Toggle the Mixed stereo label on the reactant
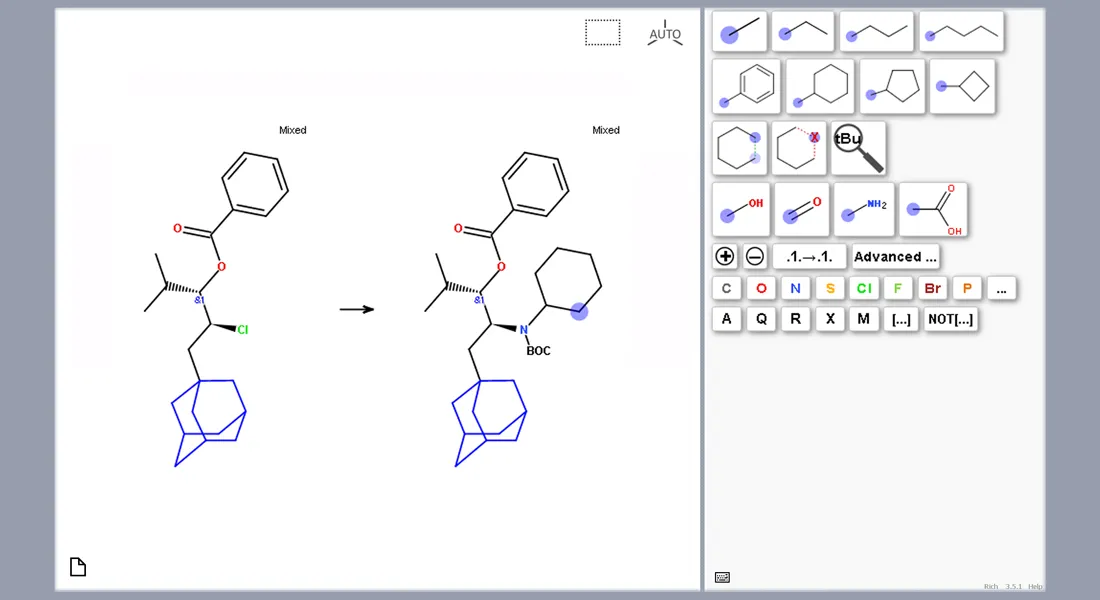1100x600 pixels. coord(292,129)
